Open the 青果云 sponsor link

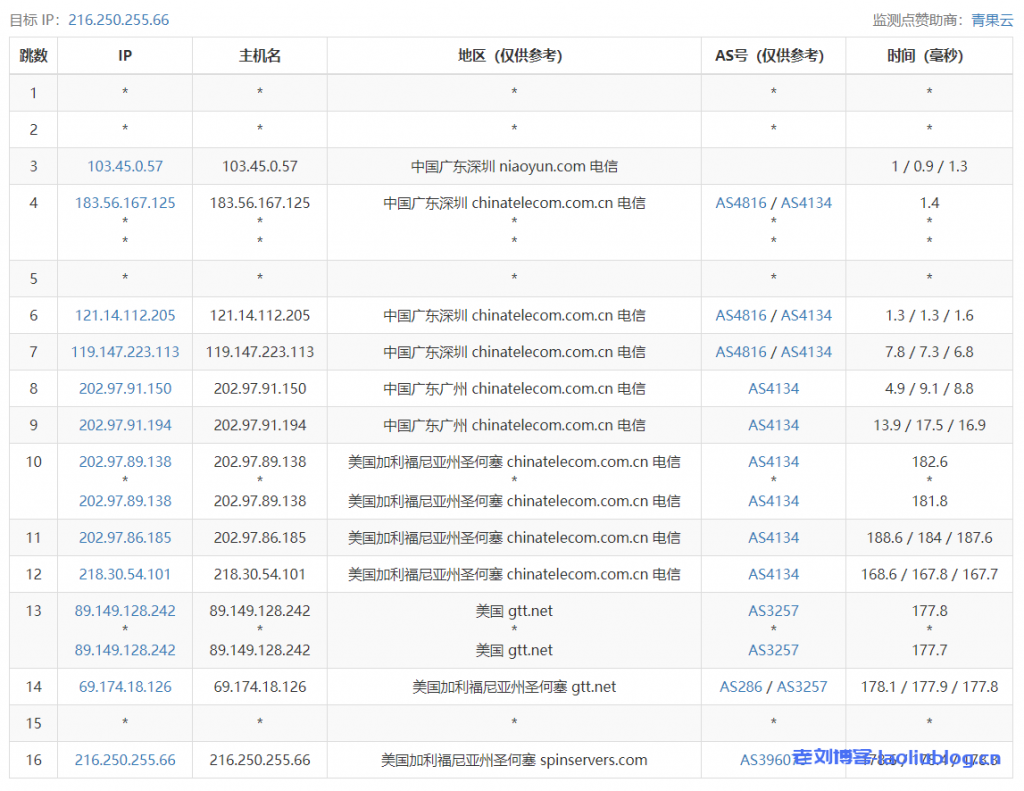point(992,20)
